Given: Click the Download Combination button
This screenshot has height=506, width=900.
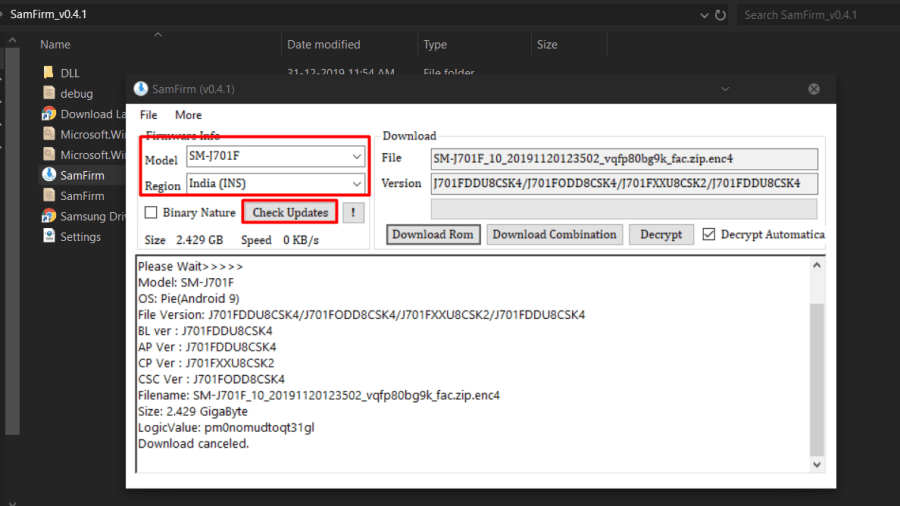Looking at the screenshot, I should [554, 234].
